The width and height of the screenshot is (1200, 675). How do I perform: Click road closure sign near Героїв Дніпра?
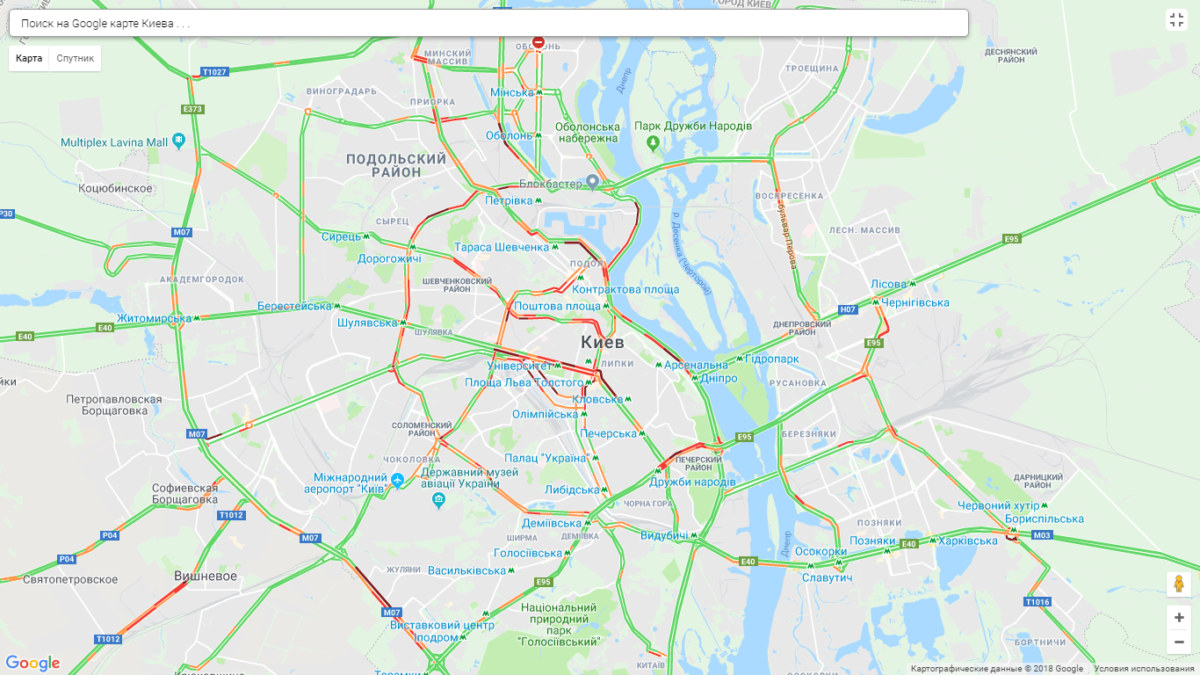538,43
